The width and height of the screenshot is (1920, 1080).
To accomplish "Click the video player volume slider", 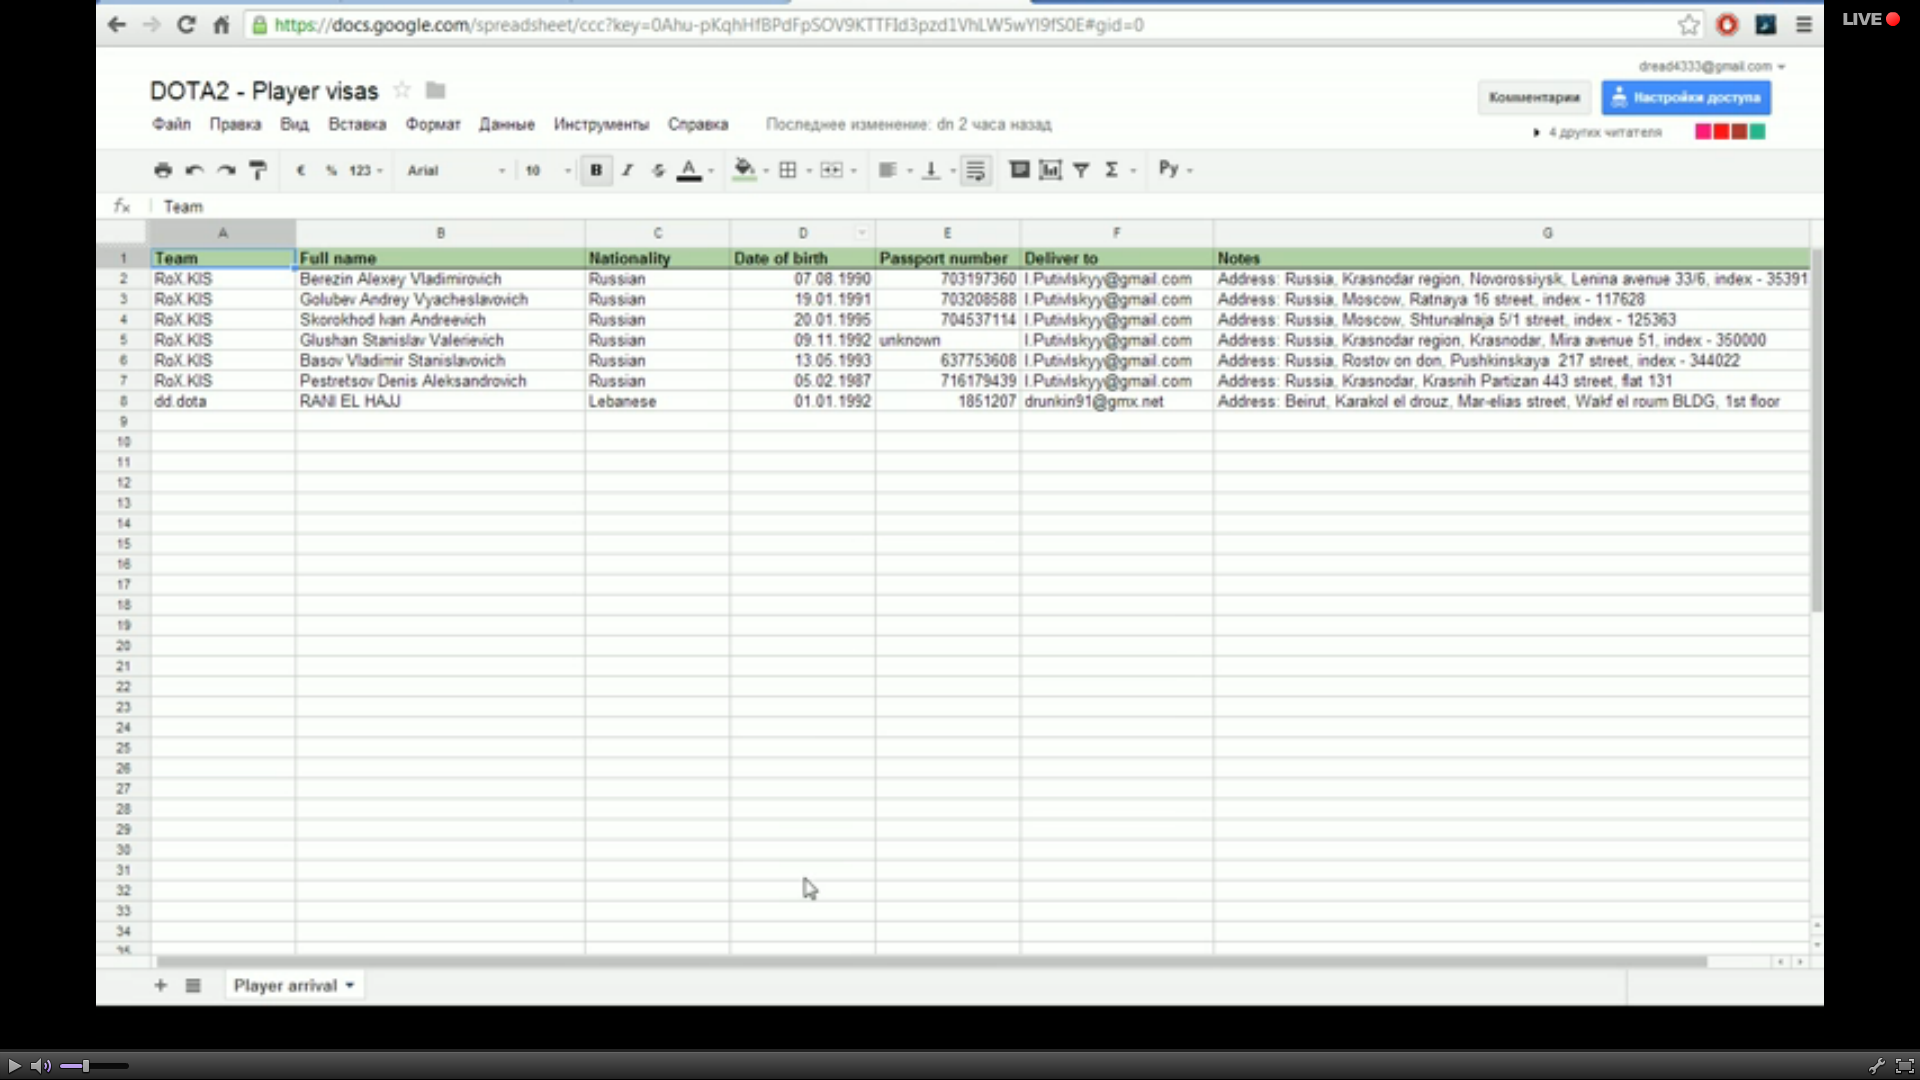I will (x=95, y=1066).
